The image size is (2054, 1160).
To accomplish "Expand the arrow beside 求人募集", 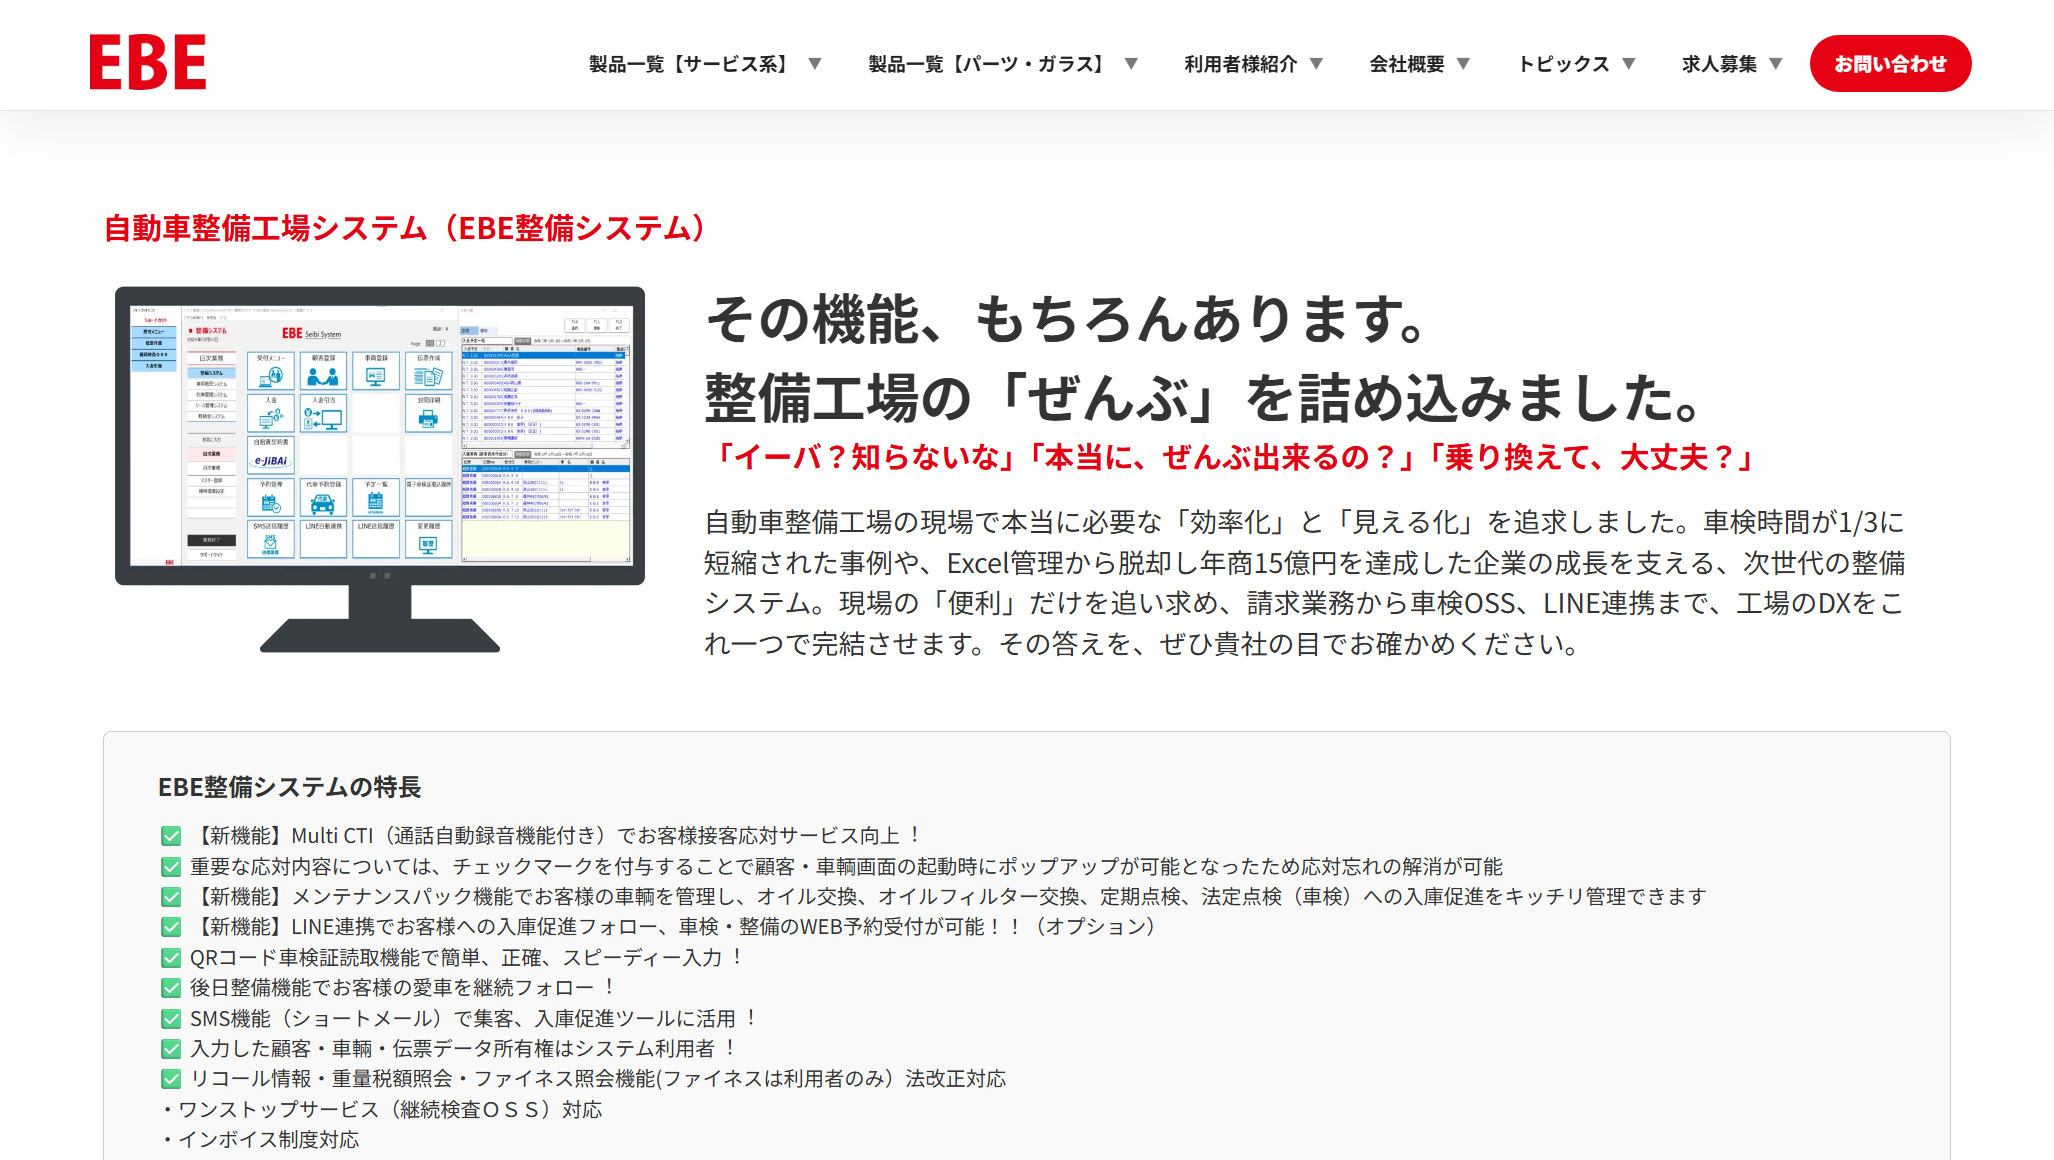I will pyautogui.click(x=1776, y=64).
